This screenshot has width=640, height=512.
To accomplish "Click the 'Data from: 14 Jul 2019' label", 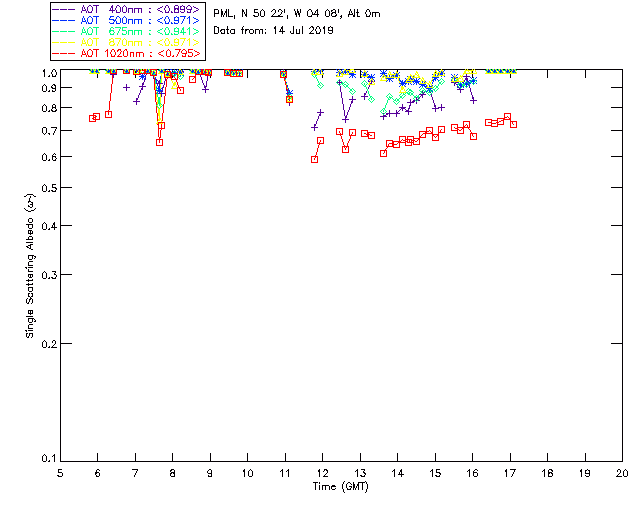I will [273, 31].
